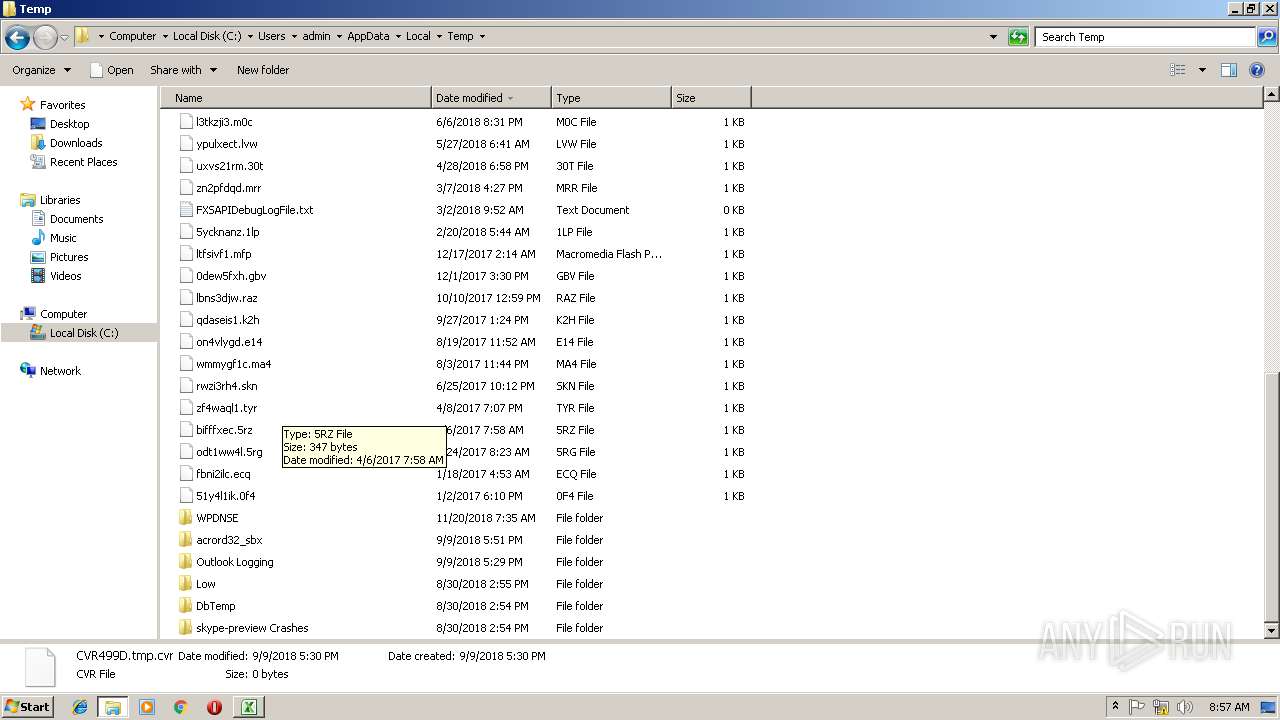Select the Videos library
This screenshot has width=1280, height=720.
65,276
